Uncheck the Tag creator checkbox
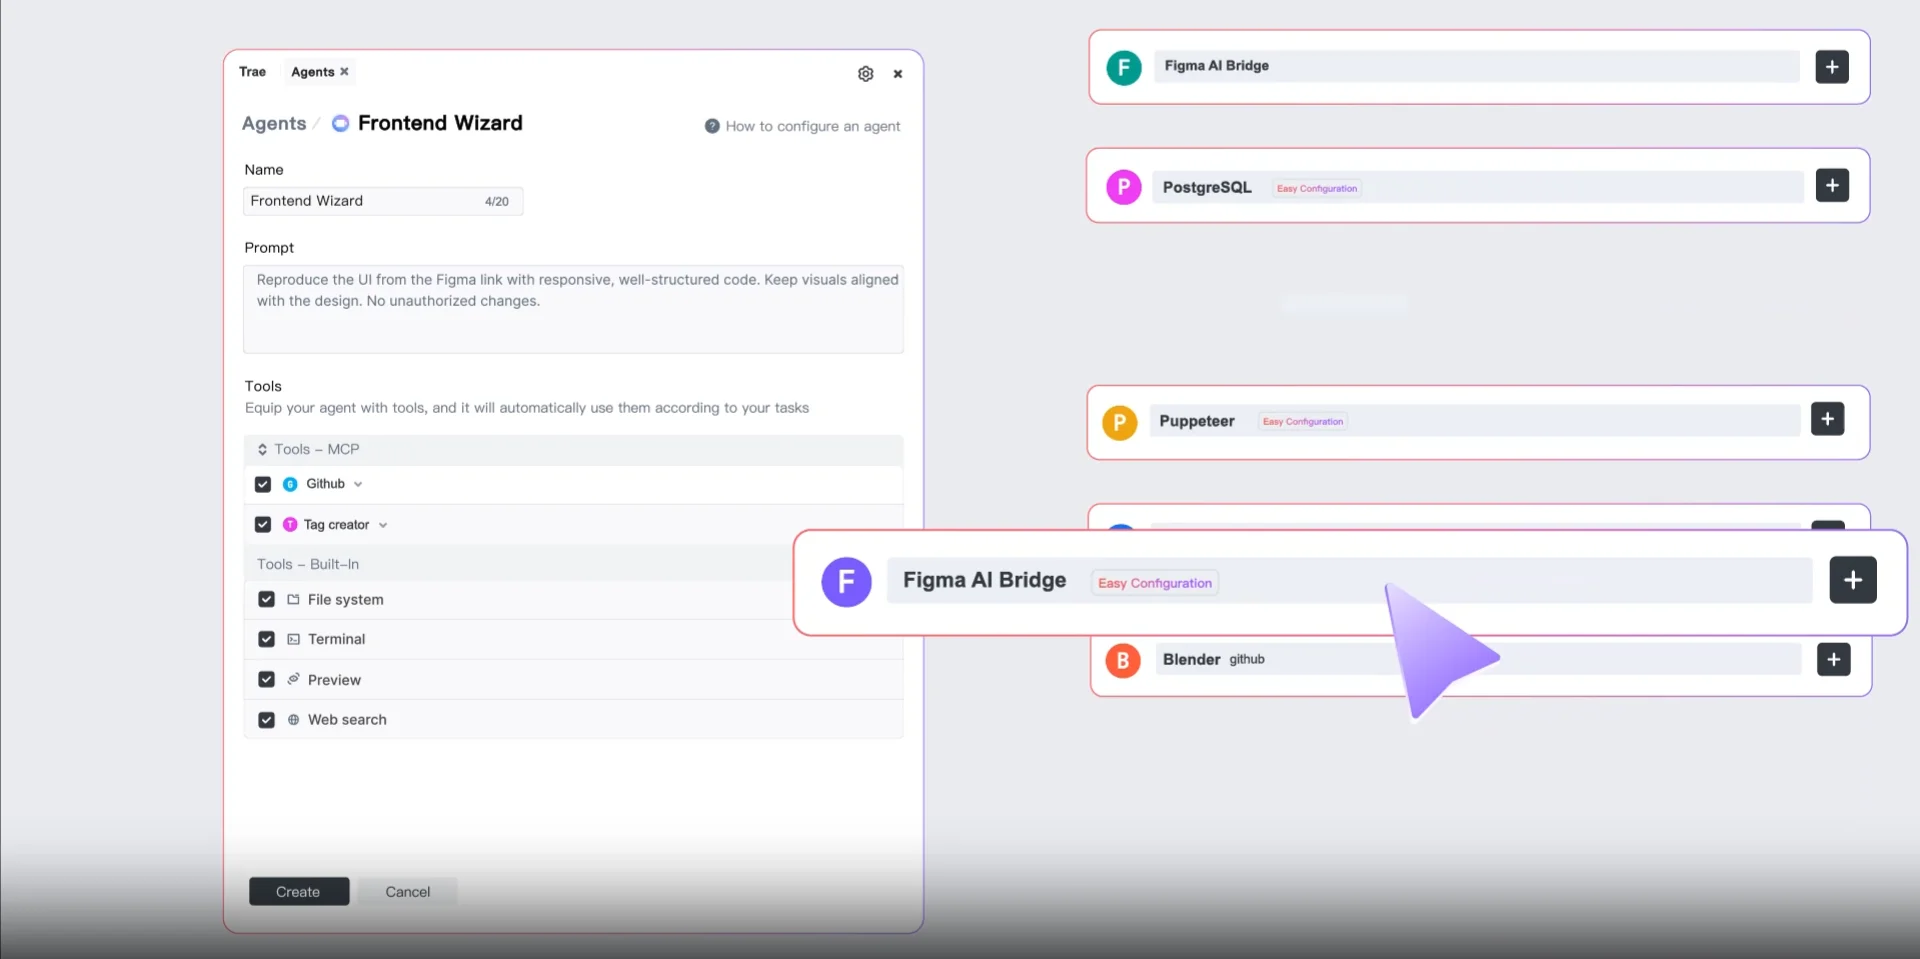The width and height of the screenshot is (1920, 959). pyautogui.click(x=263, y=524)
